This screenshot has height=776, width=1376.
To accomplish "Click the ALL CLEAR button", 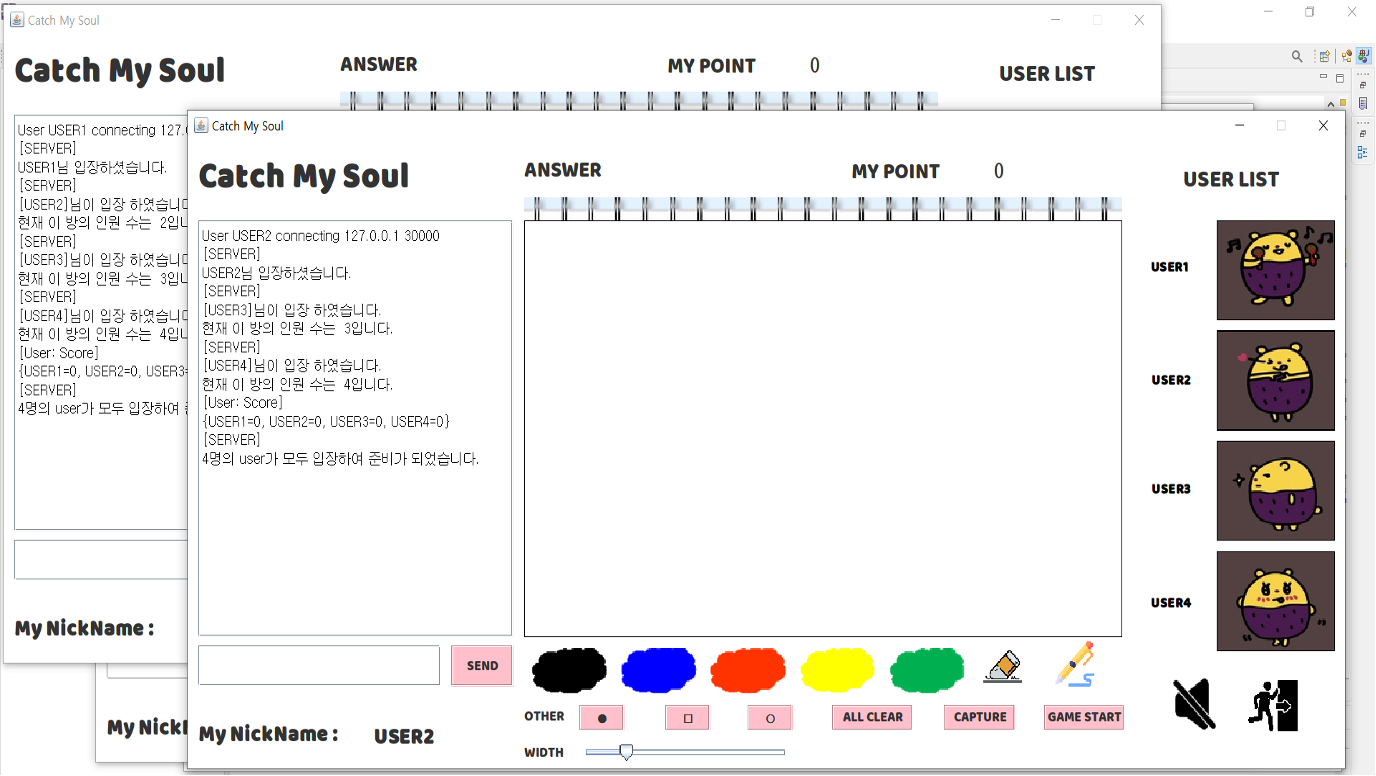I will click(x=872, y=717).
